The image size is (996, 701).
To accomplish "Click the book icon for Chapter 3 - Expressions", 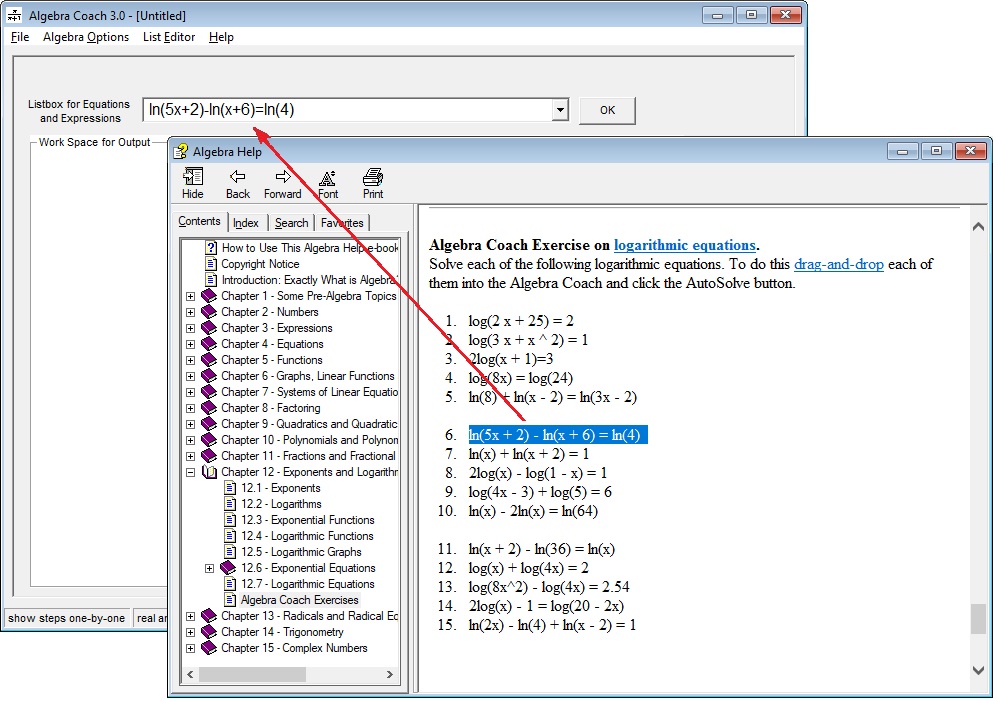I will coord(209,328).
